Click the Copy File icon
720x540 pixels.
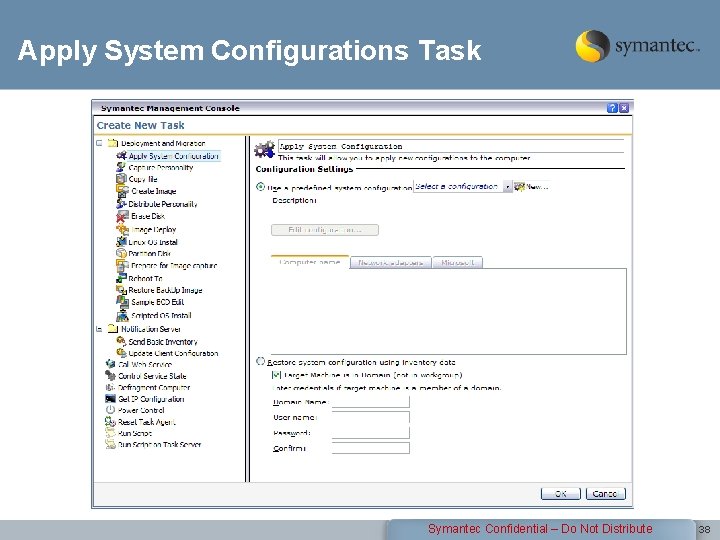(121, 179)
